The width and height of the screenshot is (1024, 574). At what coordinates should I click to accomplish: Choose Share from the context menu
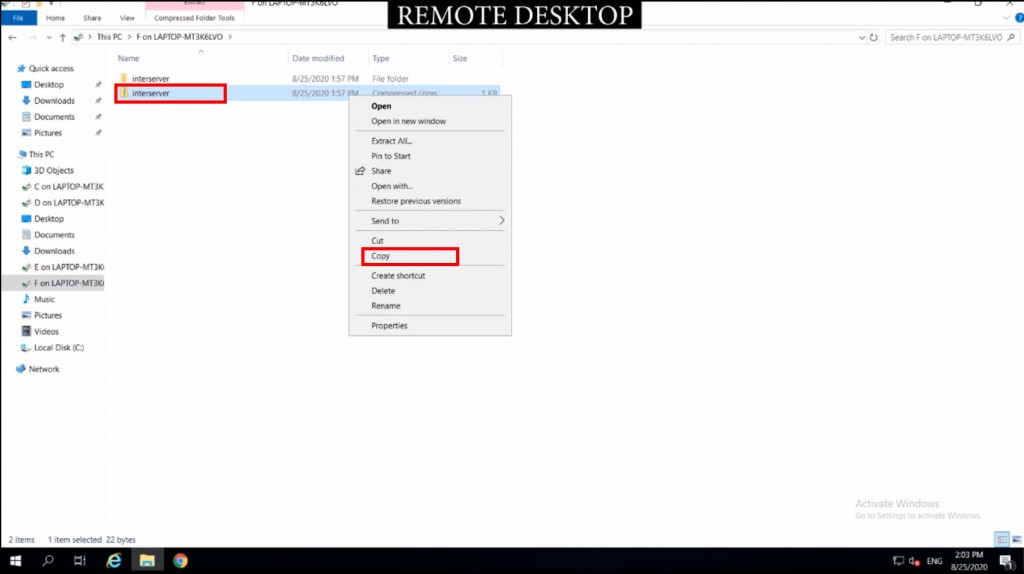pos(381,171)
